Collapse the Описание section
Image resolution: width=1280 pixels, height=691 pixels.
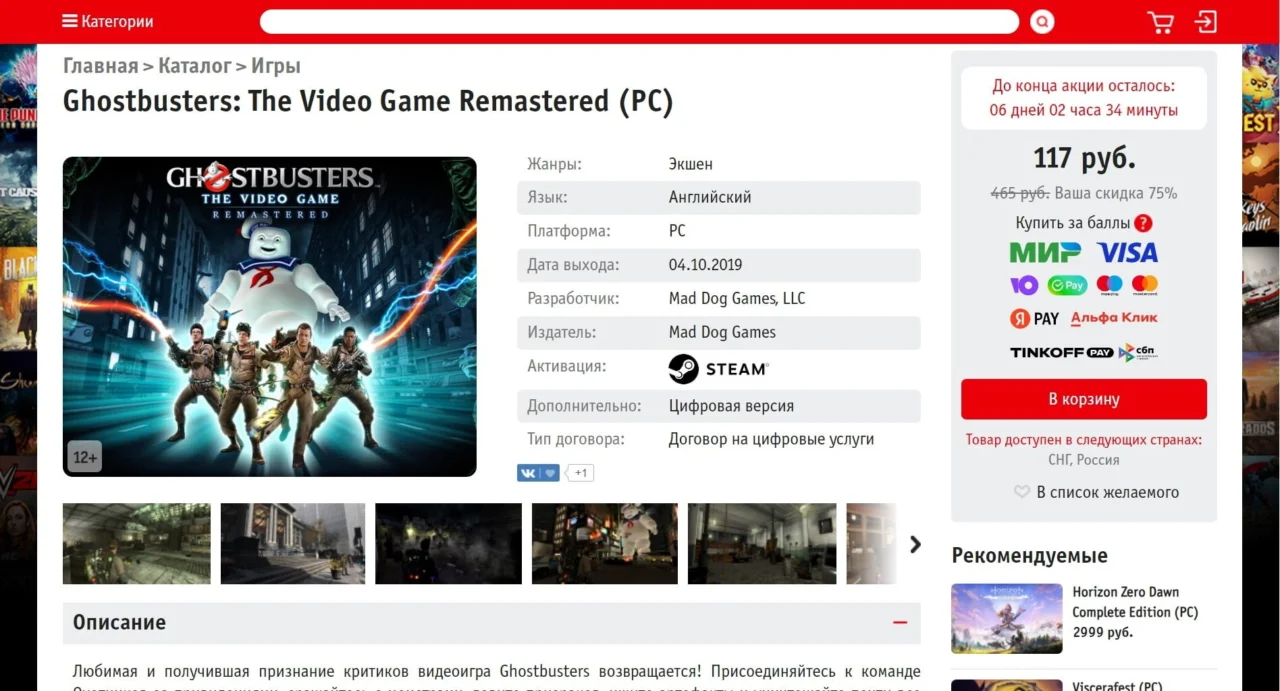point(900,622)
